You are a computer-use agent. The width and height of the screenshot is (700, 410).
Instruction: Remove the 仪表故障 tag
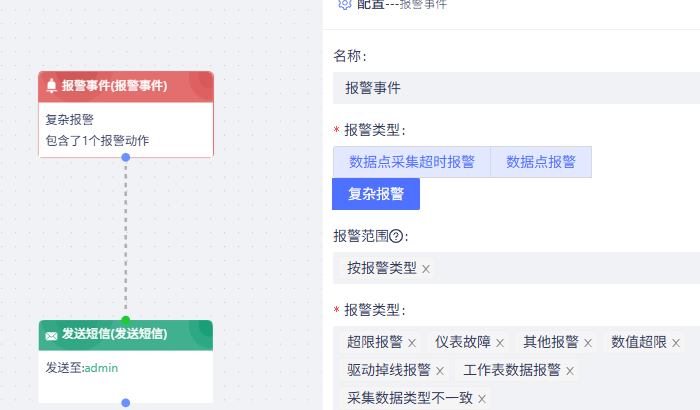click(x=500, y=343)
